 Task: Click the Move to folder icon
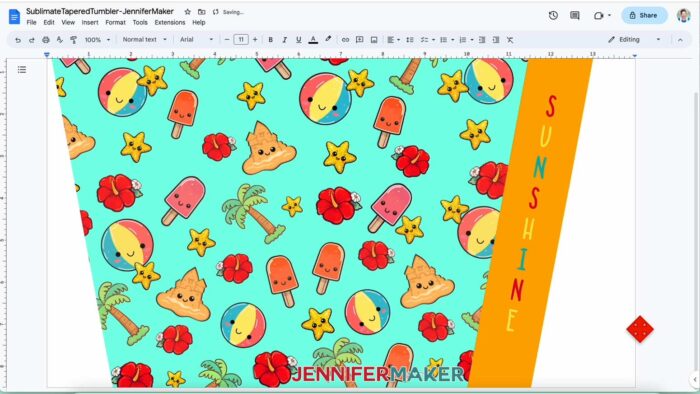click(x=202, y=12)
